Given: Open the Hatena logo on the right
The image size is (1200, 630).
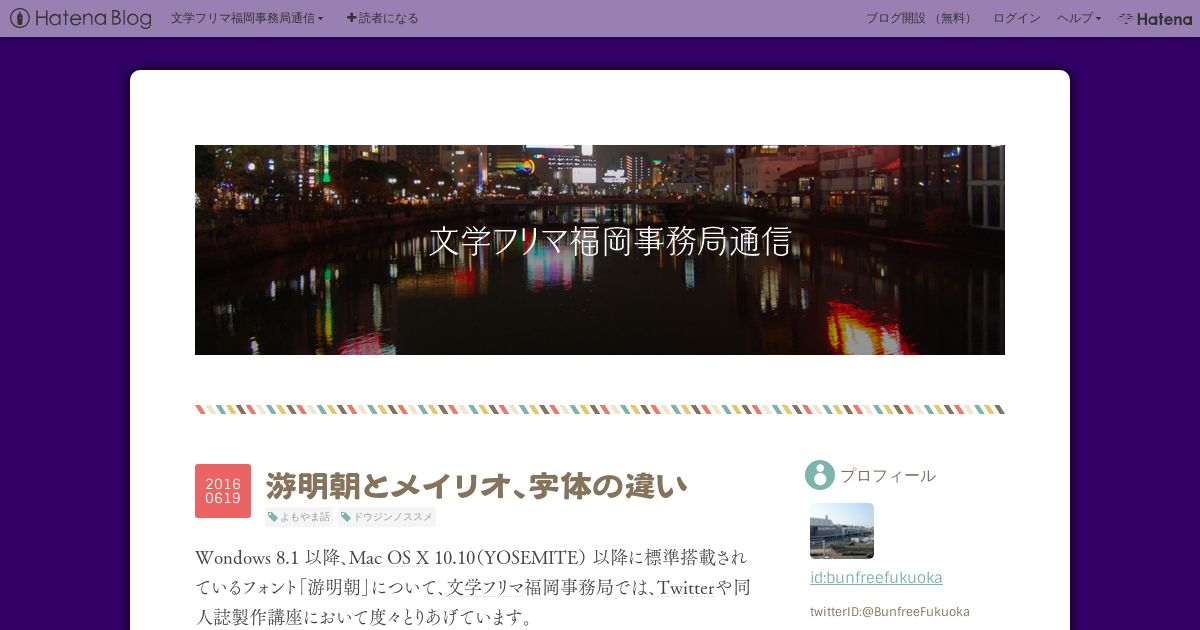Looking at the screenshot, I should coord(1155,18).
